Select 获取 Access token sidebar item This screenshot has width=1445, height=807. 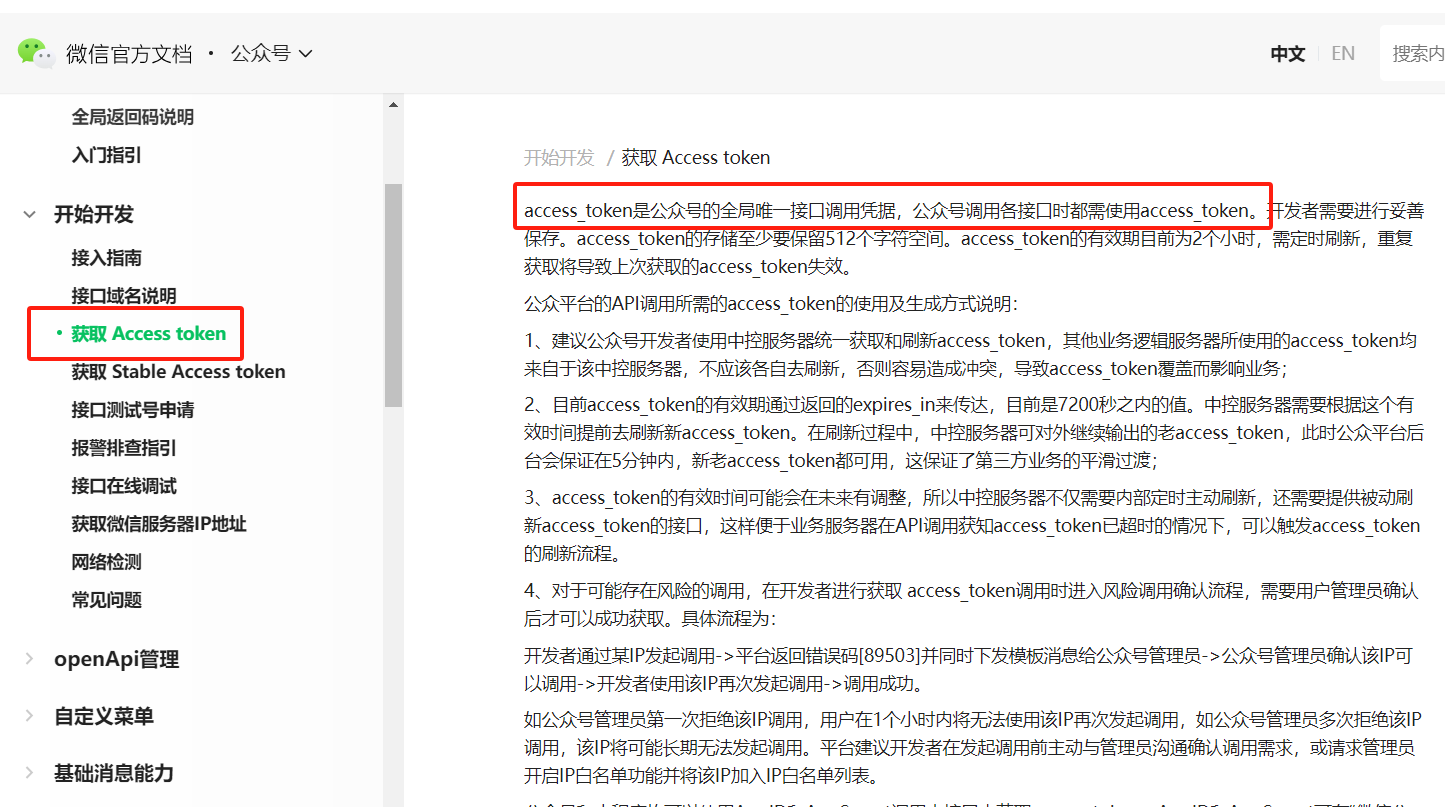[149, 333]
